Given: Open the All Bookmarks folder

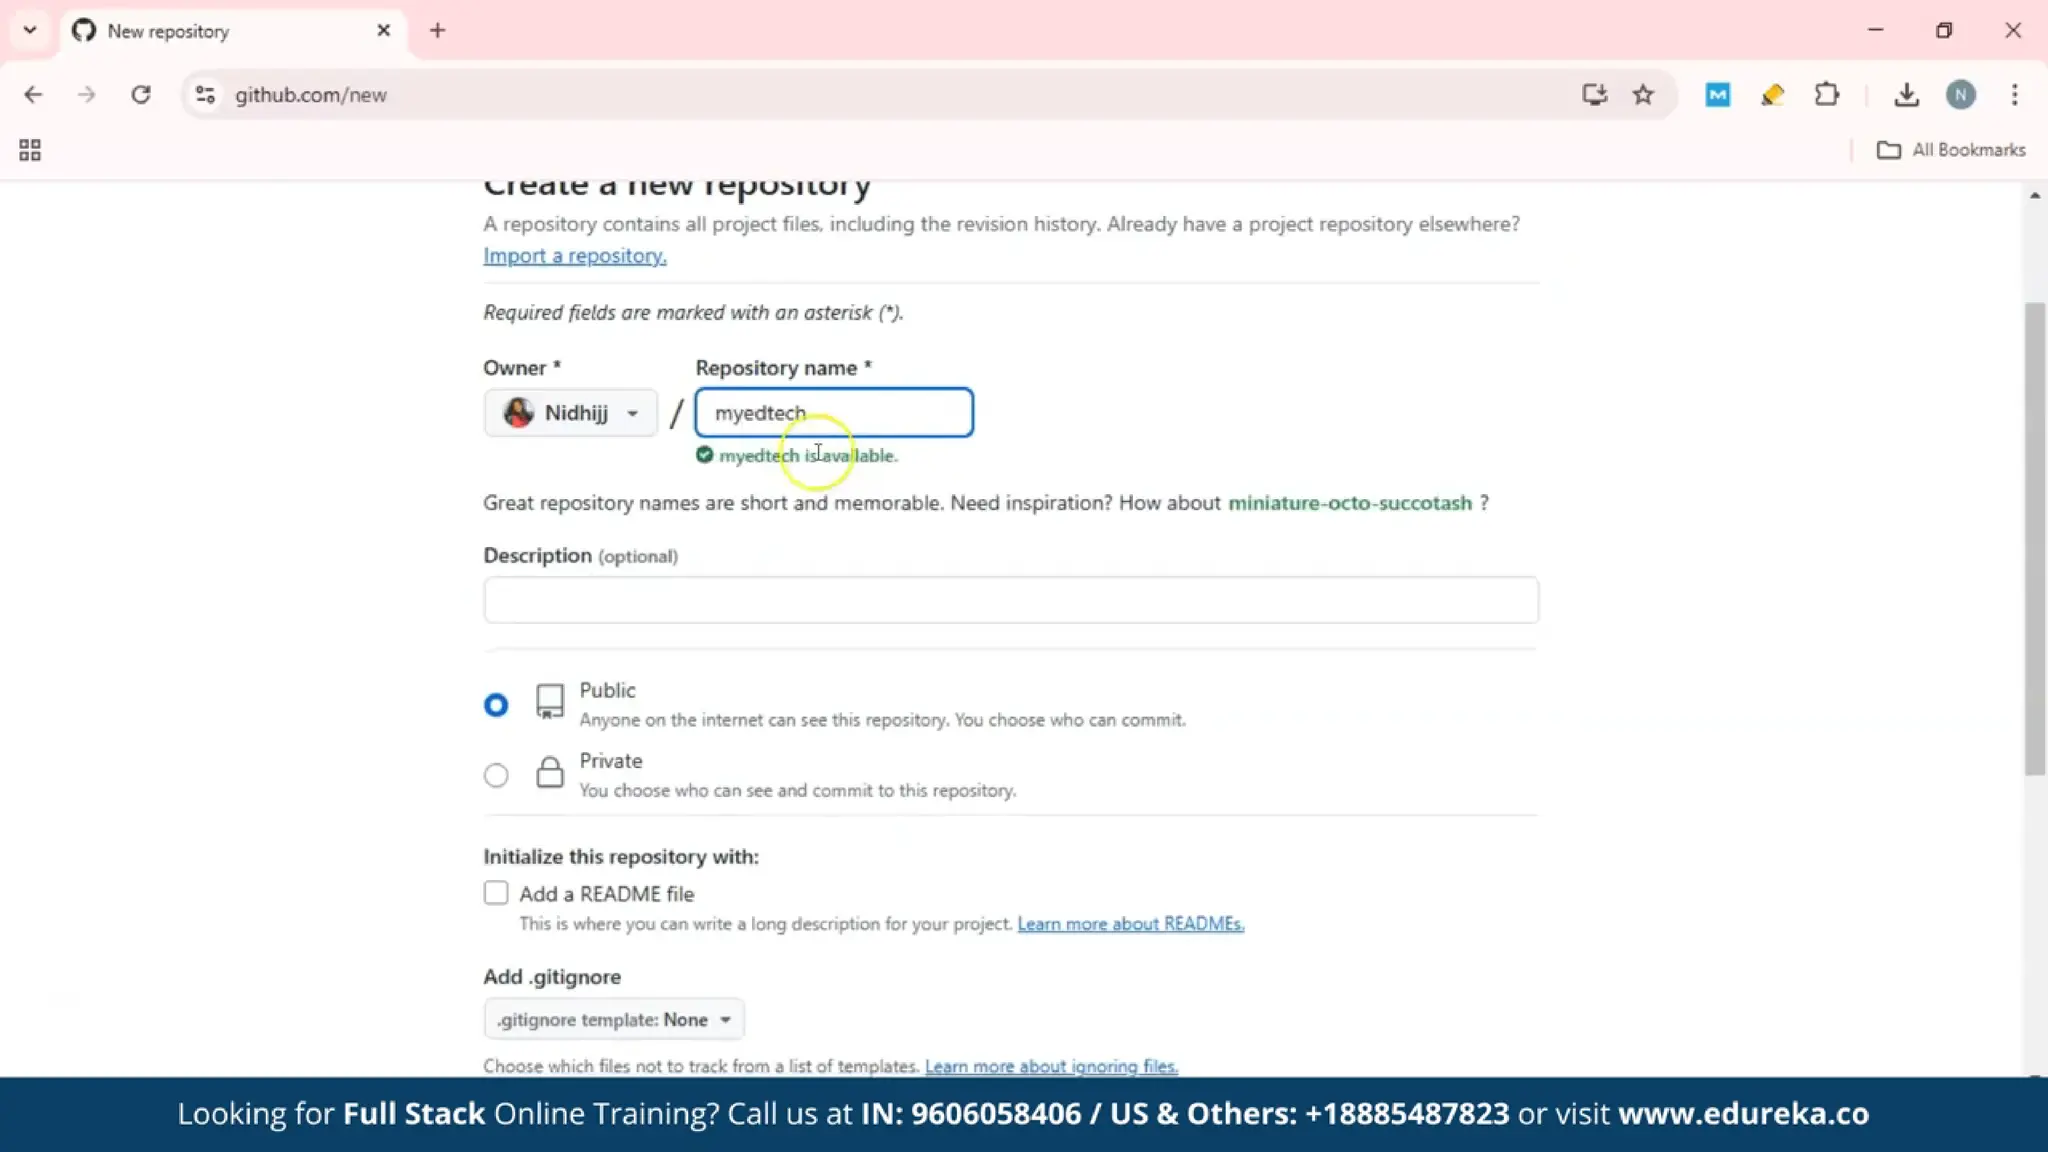Looking at the screenshot, I should coord(1951,150).
